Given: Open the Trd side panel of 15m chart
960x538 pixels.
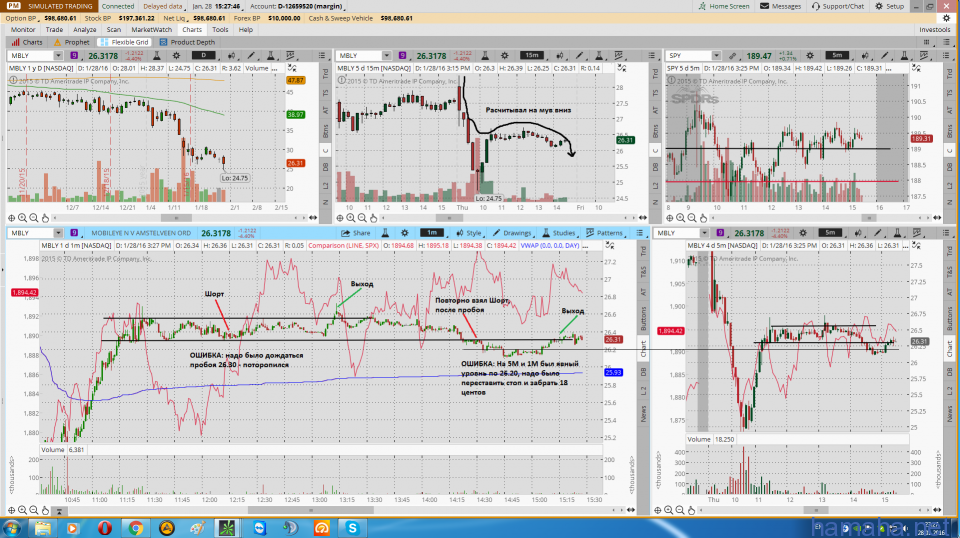Looking at the screenshot, I should coord(325,73).
